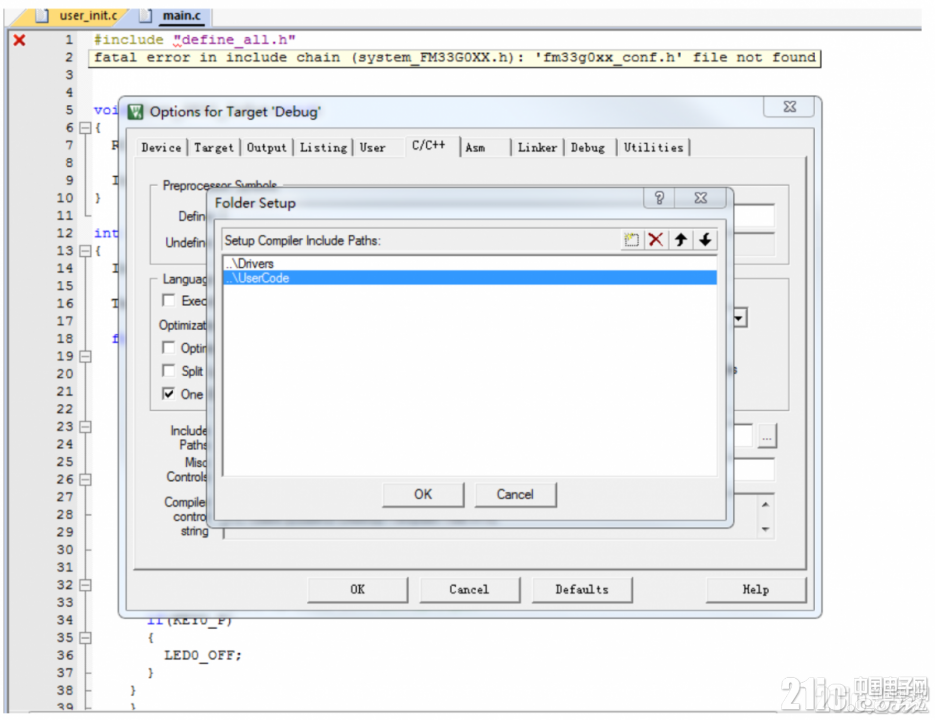The image size is (935, 720).
Task: Collapse code fold at line 19
Action: click(85, 356)
